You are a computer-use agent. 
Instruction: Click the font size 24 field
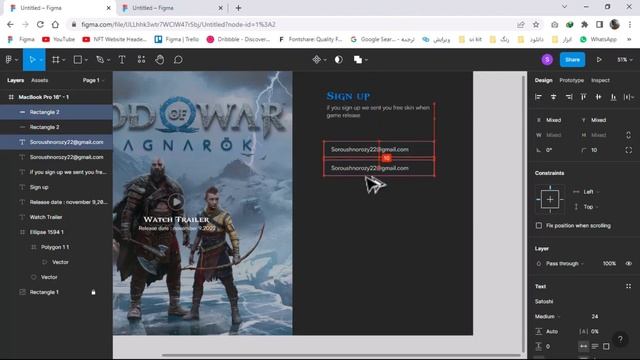click(595, 316)
